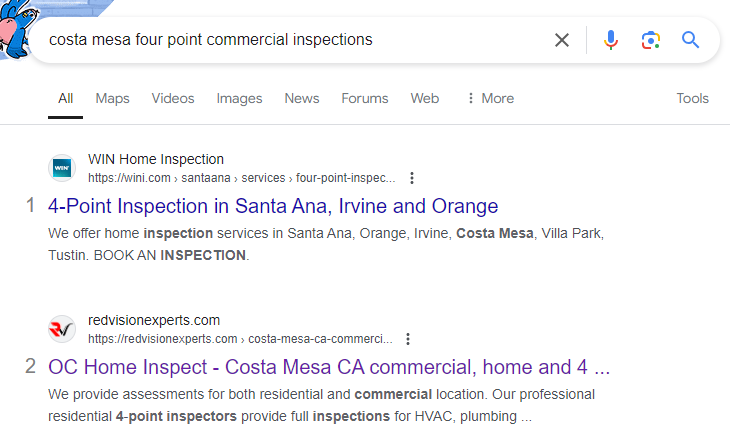The image size is (730, 446).
Task: Click the WIN Home Inspection favicon
Action: point(62,168)
